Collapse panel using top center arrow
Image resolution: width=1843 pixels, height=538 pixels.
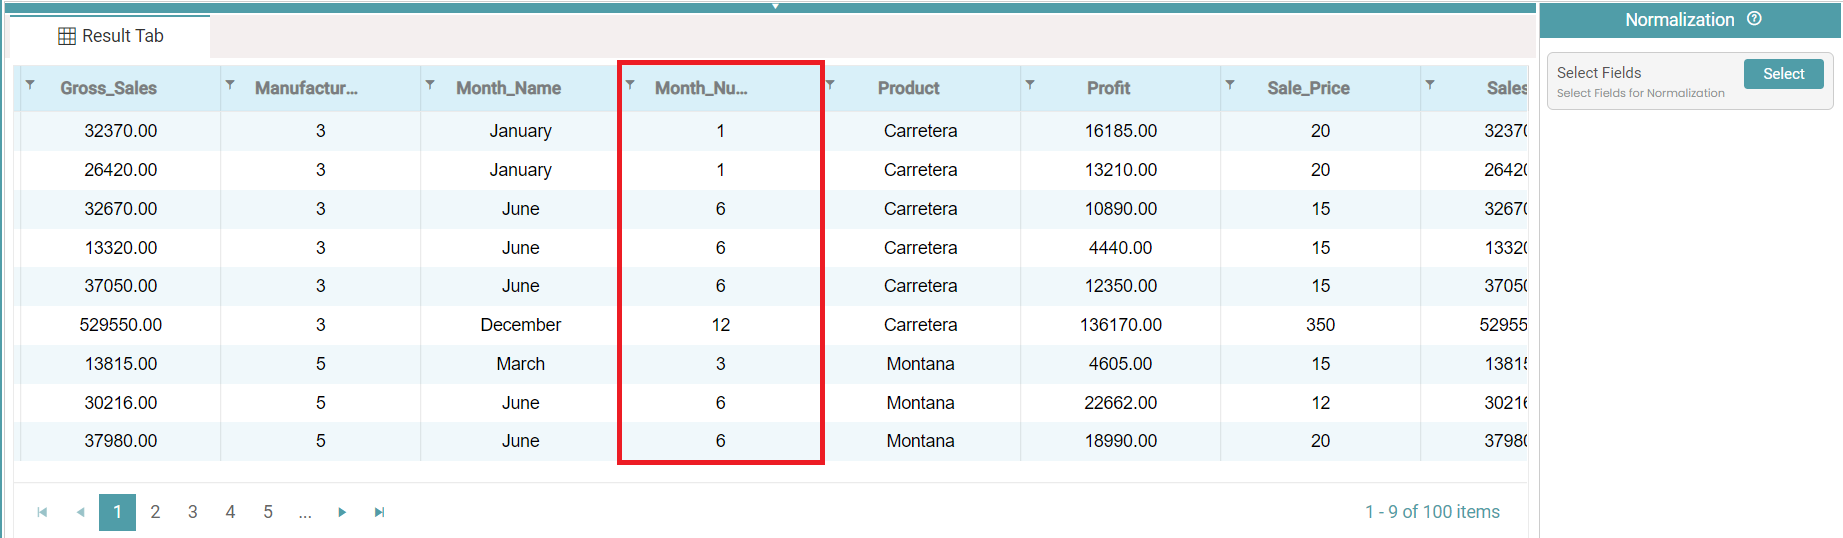[x=775, y=6]
